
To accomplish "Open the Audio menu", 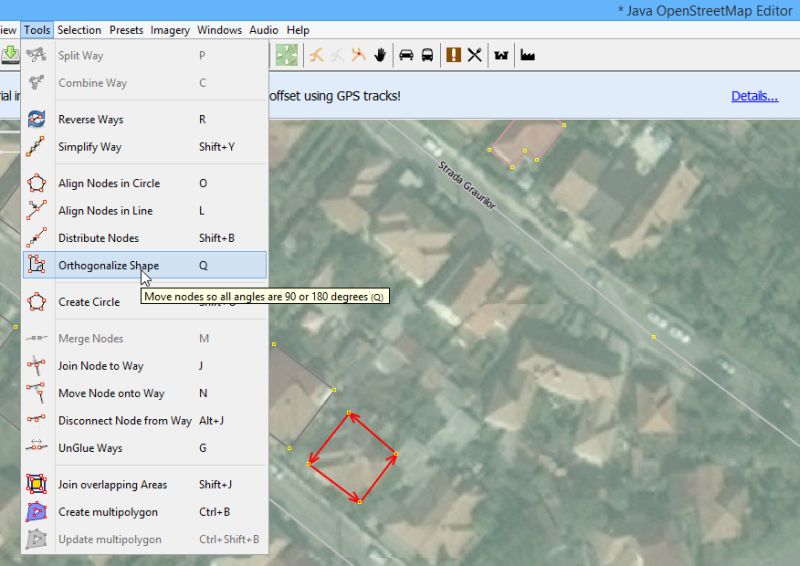I will [263, 30].
